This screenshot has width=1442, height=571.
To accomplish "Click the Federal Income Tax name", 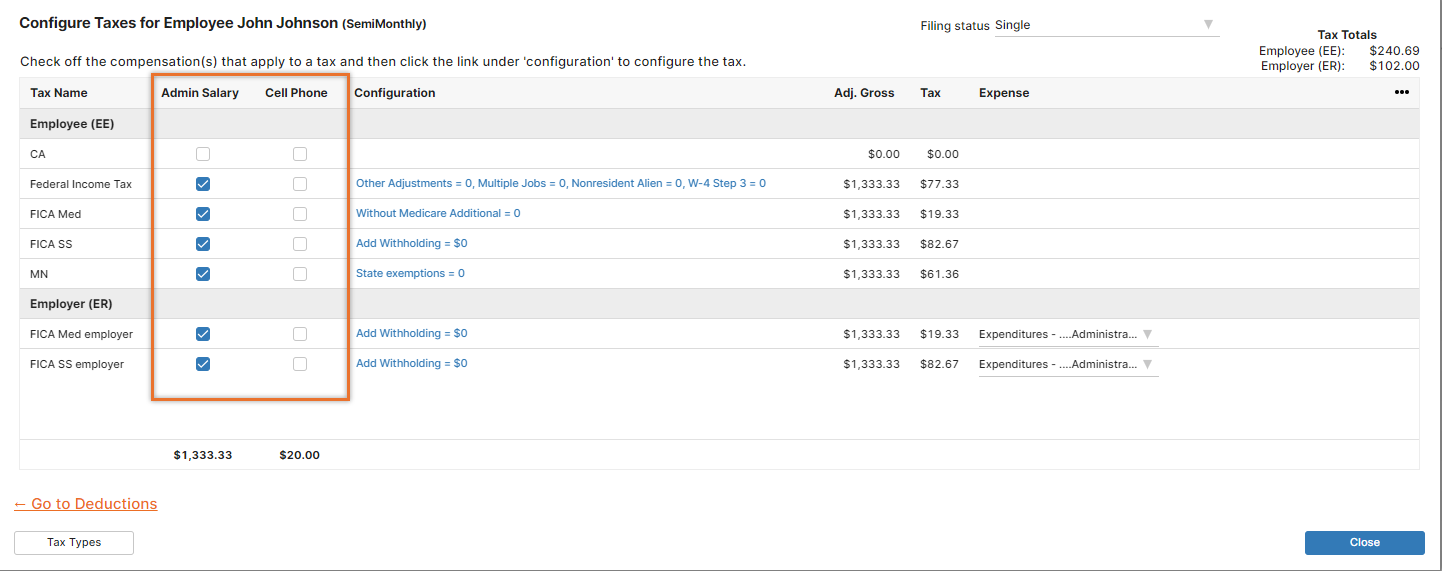I will point(81,184).
